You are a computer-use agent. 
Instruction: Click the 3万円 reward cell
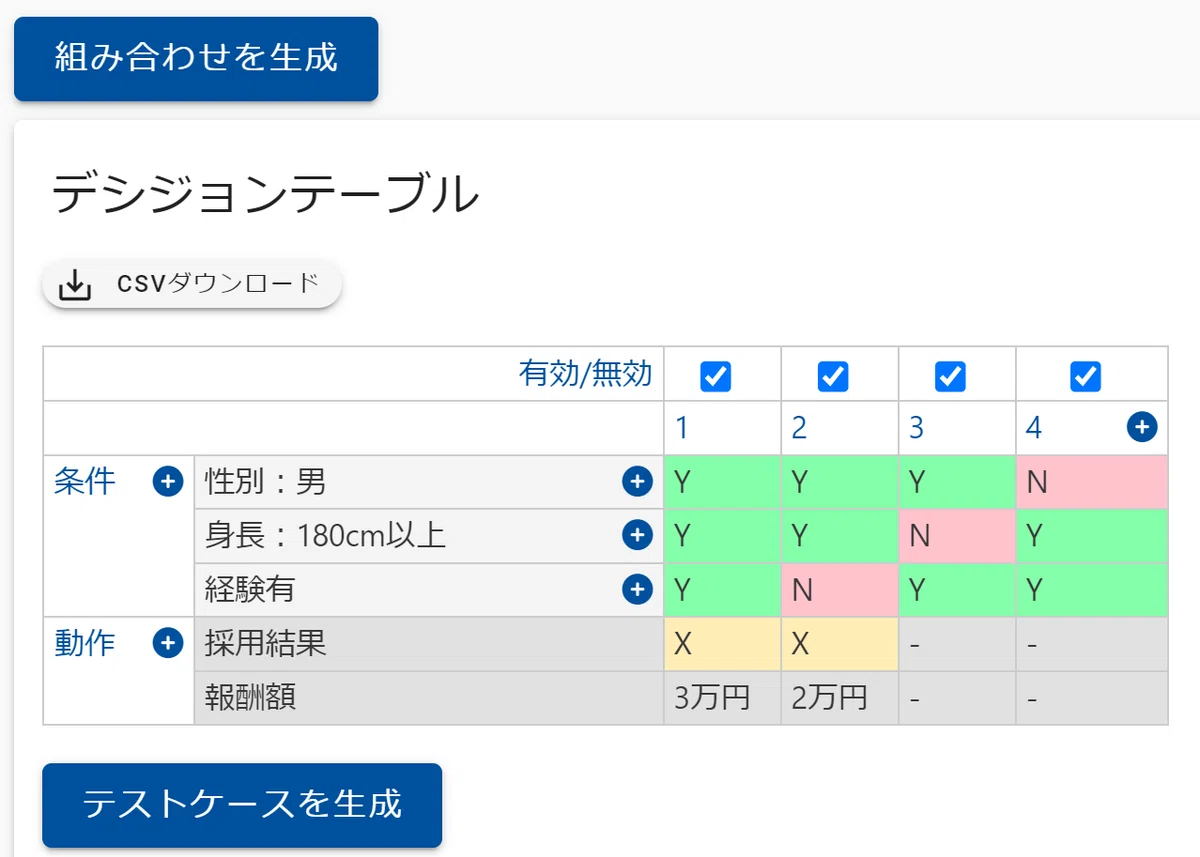pyautogui.click(x=722, y=698)
